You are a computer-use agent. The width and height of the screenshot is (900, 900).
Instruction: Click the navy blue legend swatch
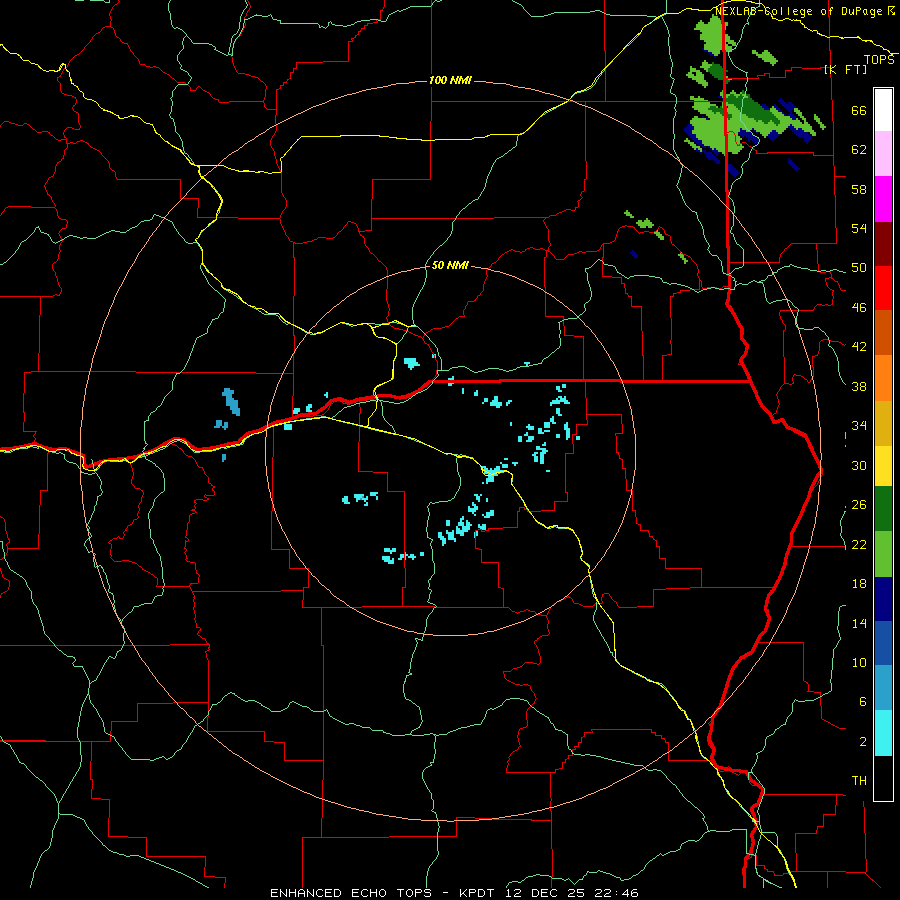pyautogui.click(x=883, y=599)
